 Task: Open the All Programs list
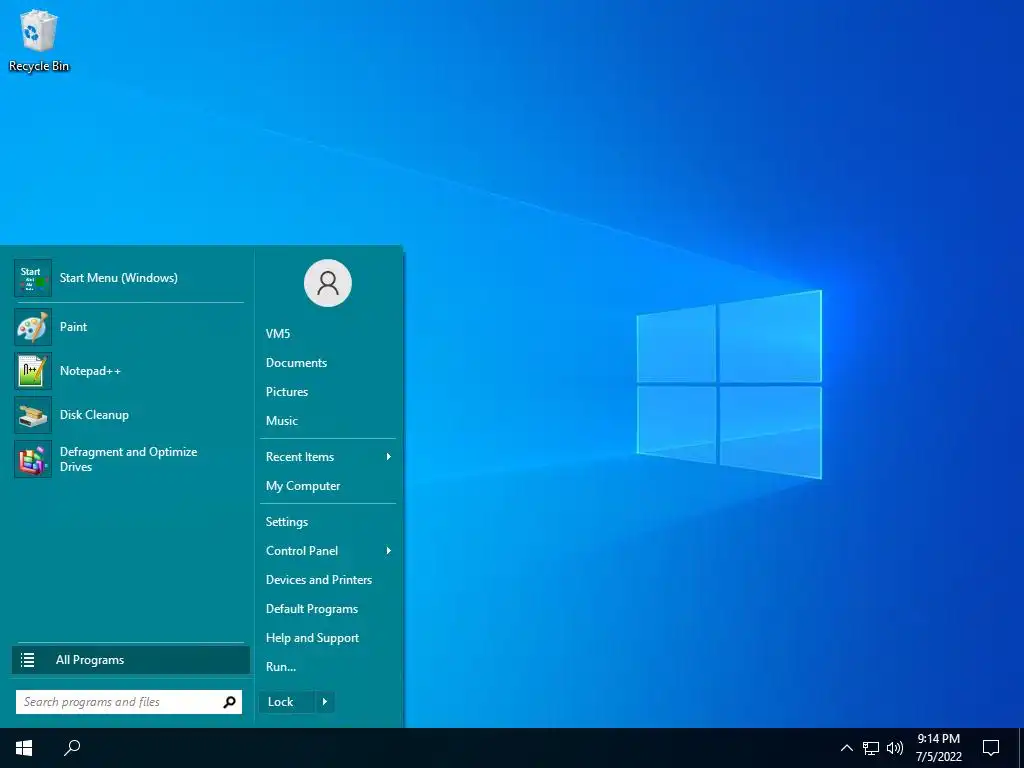click(131, 660)
